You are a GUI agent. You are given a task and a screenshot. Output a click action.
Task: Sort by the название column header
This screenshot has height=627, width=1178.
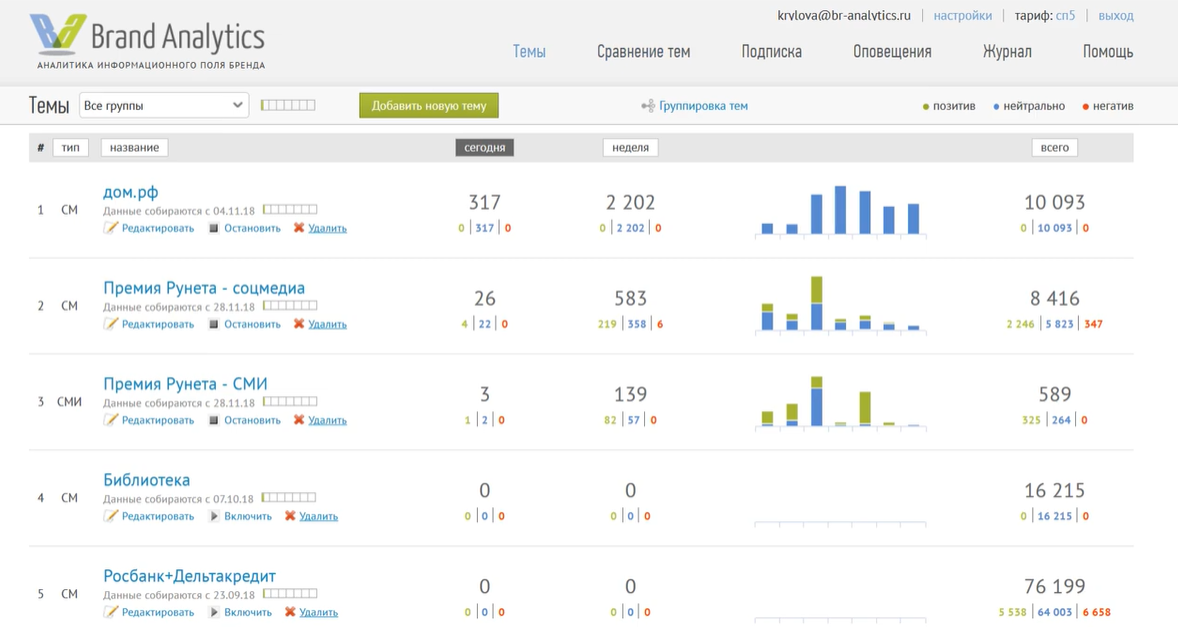134,147
